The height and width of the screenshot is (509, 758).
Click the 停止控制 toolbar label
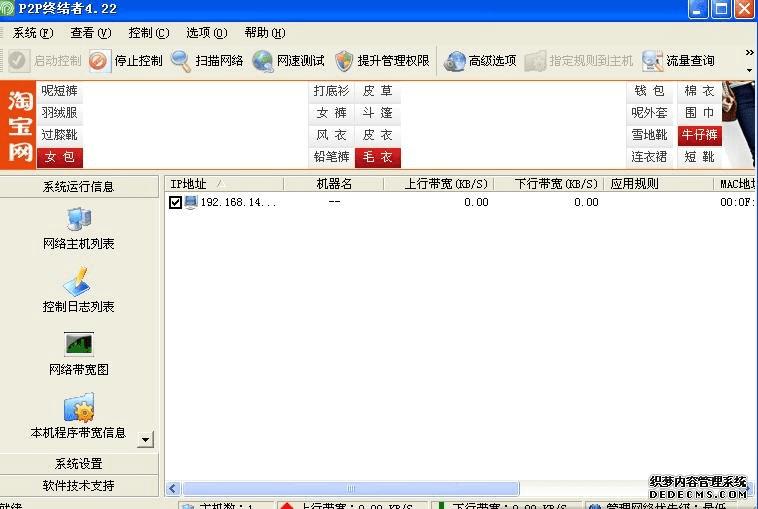138,61
